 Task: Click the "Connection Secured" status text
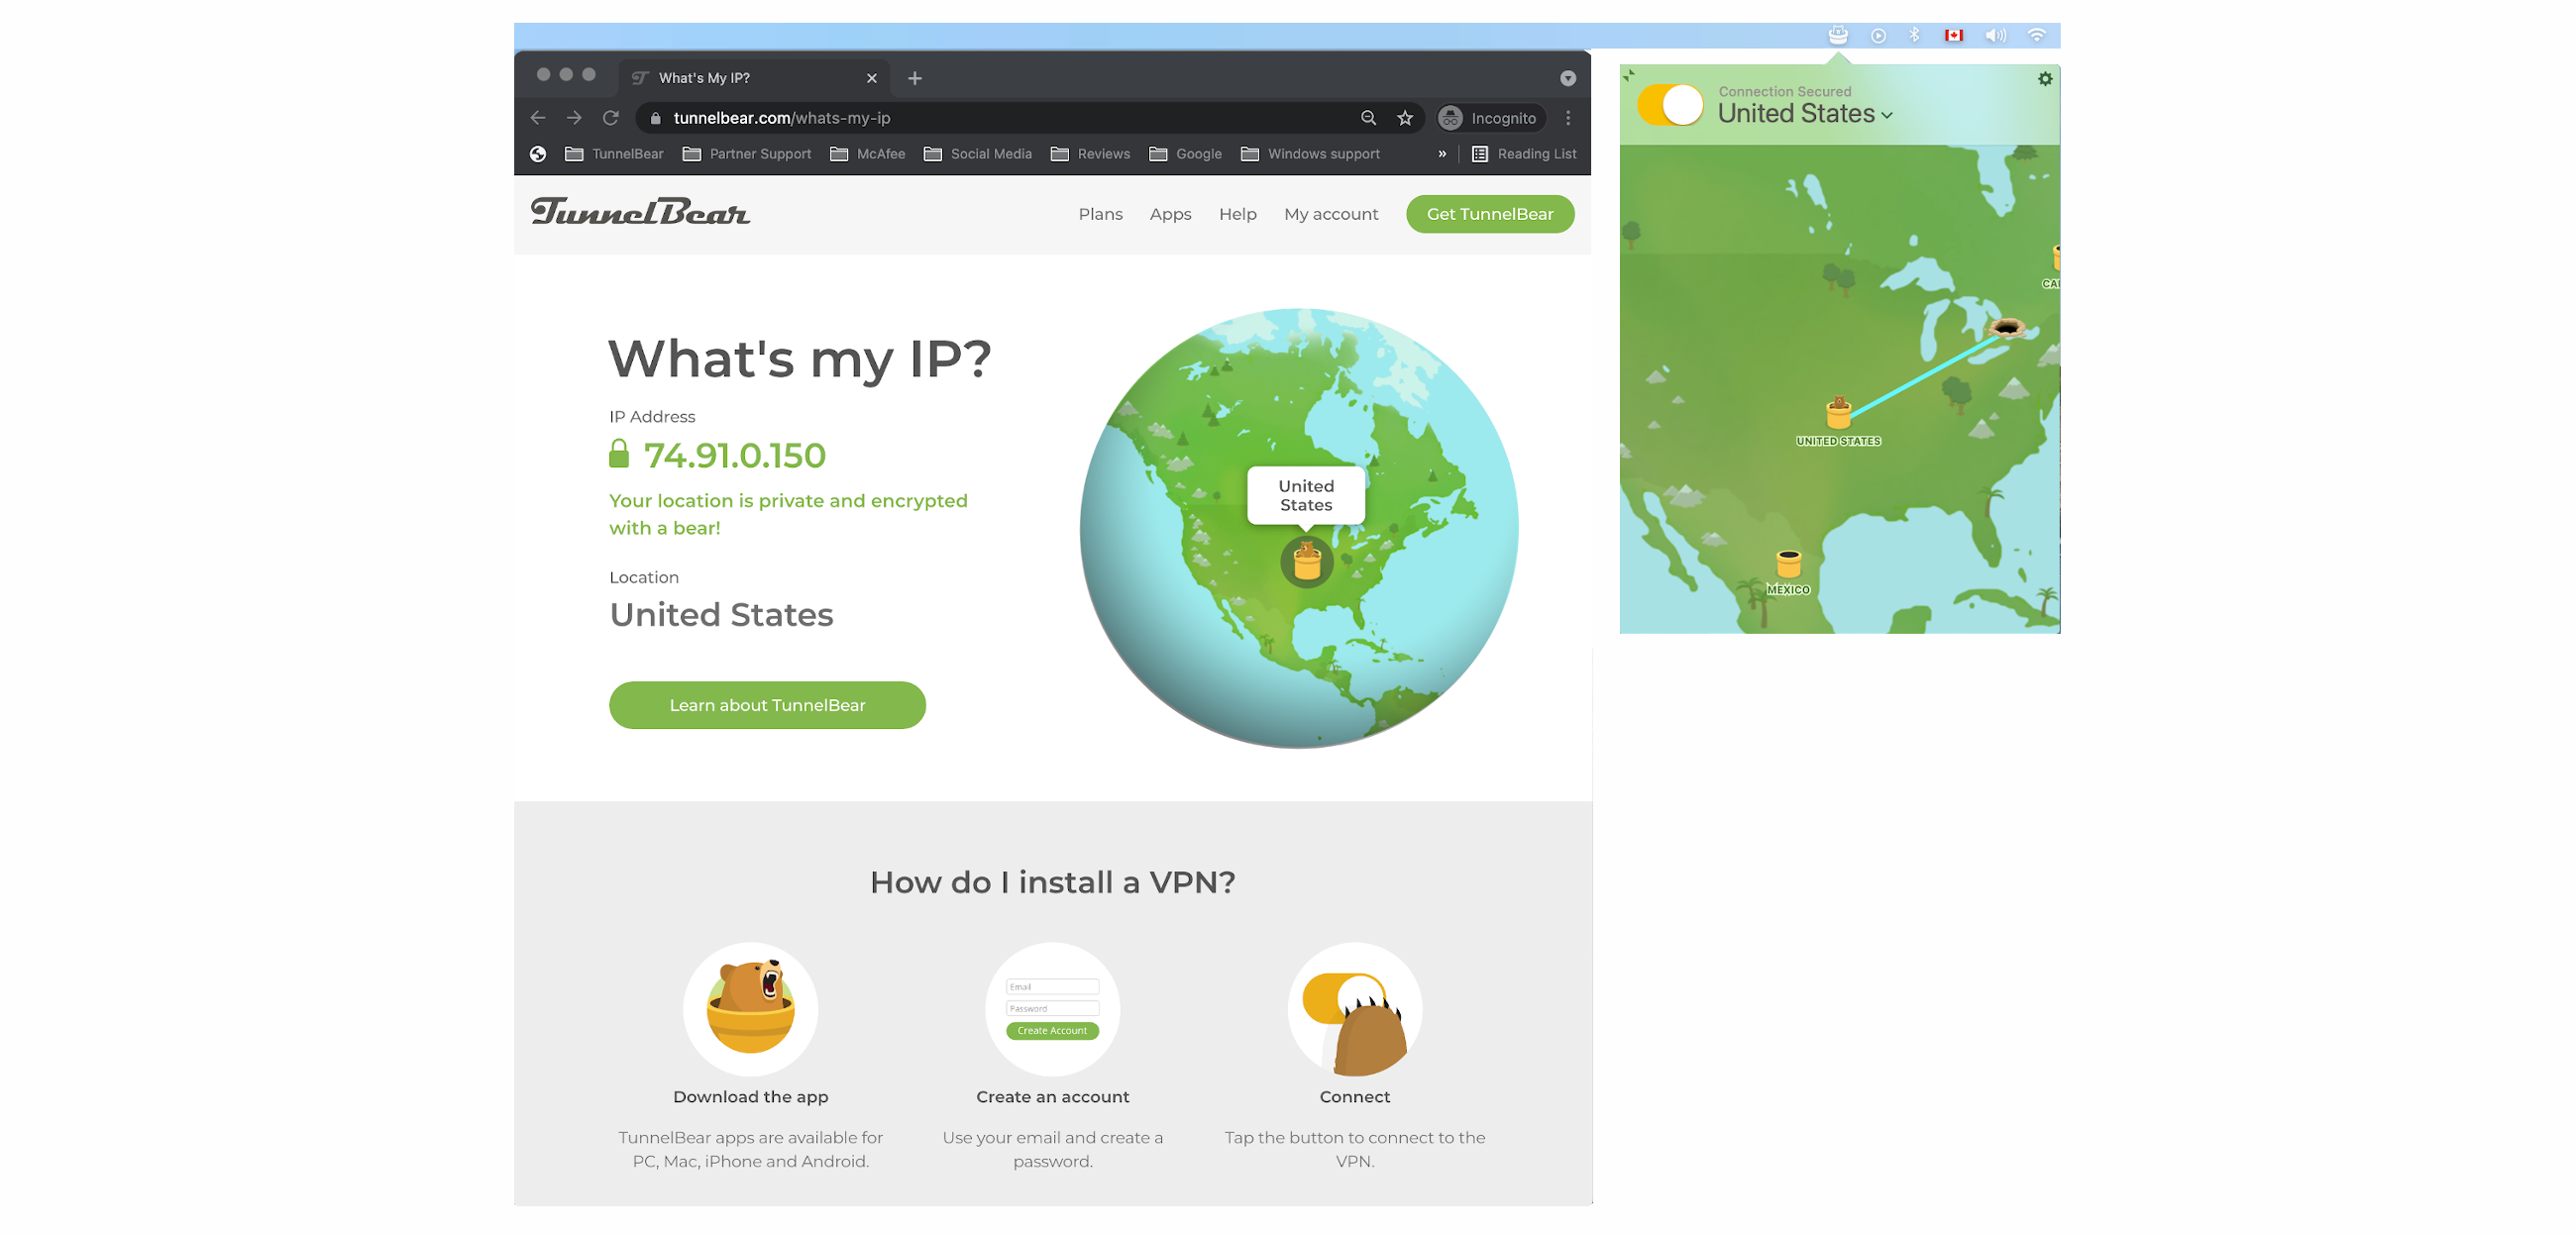tap(1785, 91)
